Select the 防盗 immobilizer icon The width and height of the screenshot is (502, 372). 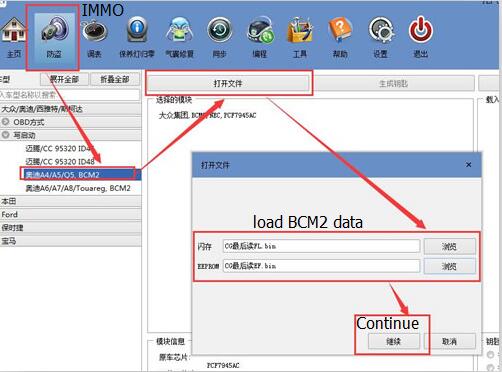point(54,31)
